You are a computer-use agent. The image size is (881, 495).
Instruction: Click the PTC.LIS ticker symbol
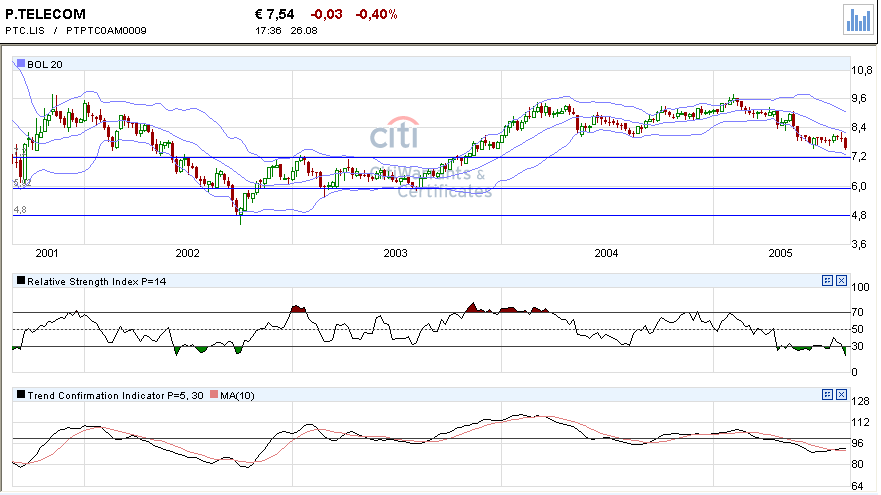25,30
